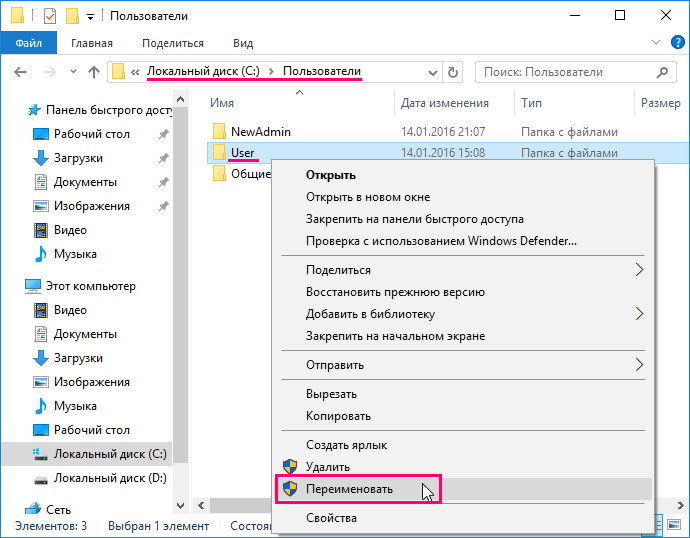Click the Back navigation arrow
This screenshot has height=538, width=690.
click(21, 72)
